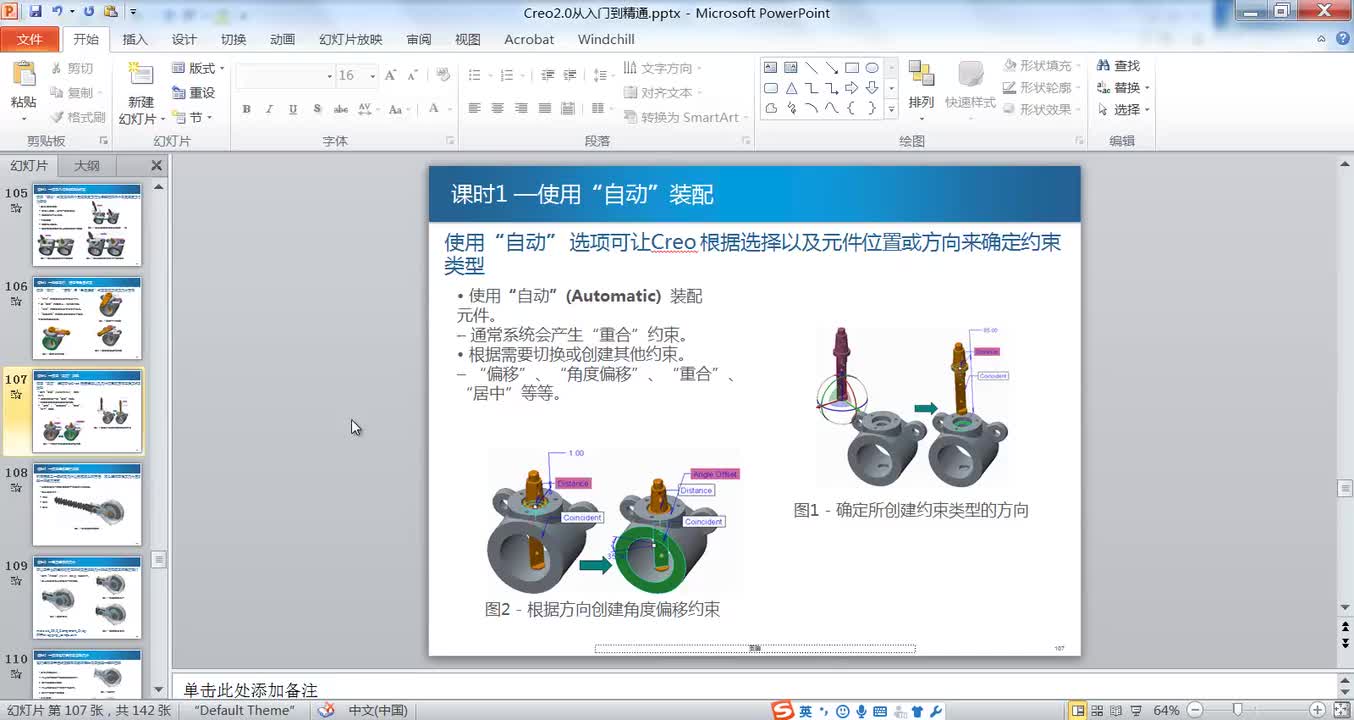The width and height of the screenshot is (1354, 720).
Task: Justify the paragraph text
Action: (x=545, y=108)
